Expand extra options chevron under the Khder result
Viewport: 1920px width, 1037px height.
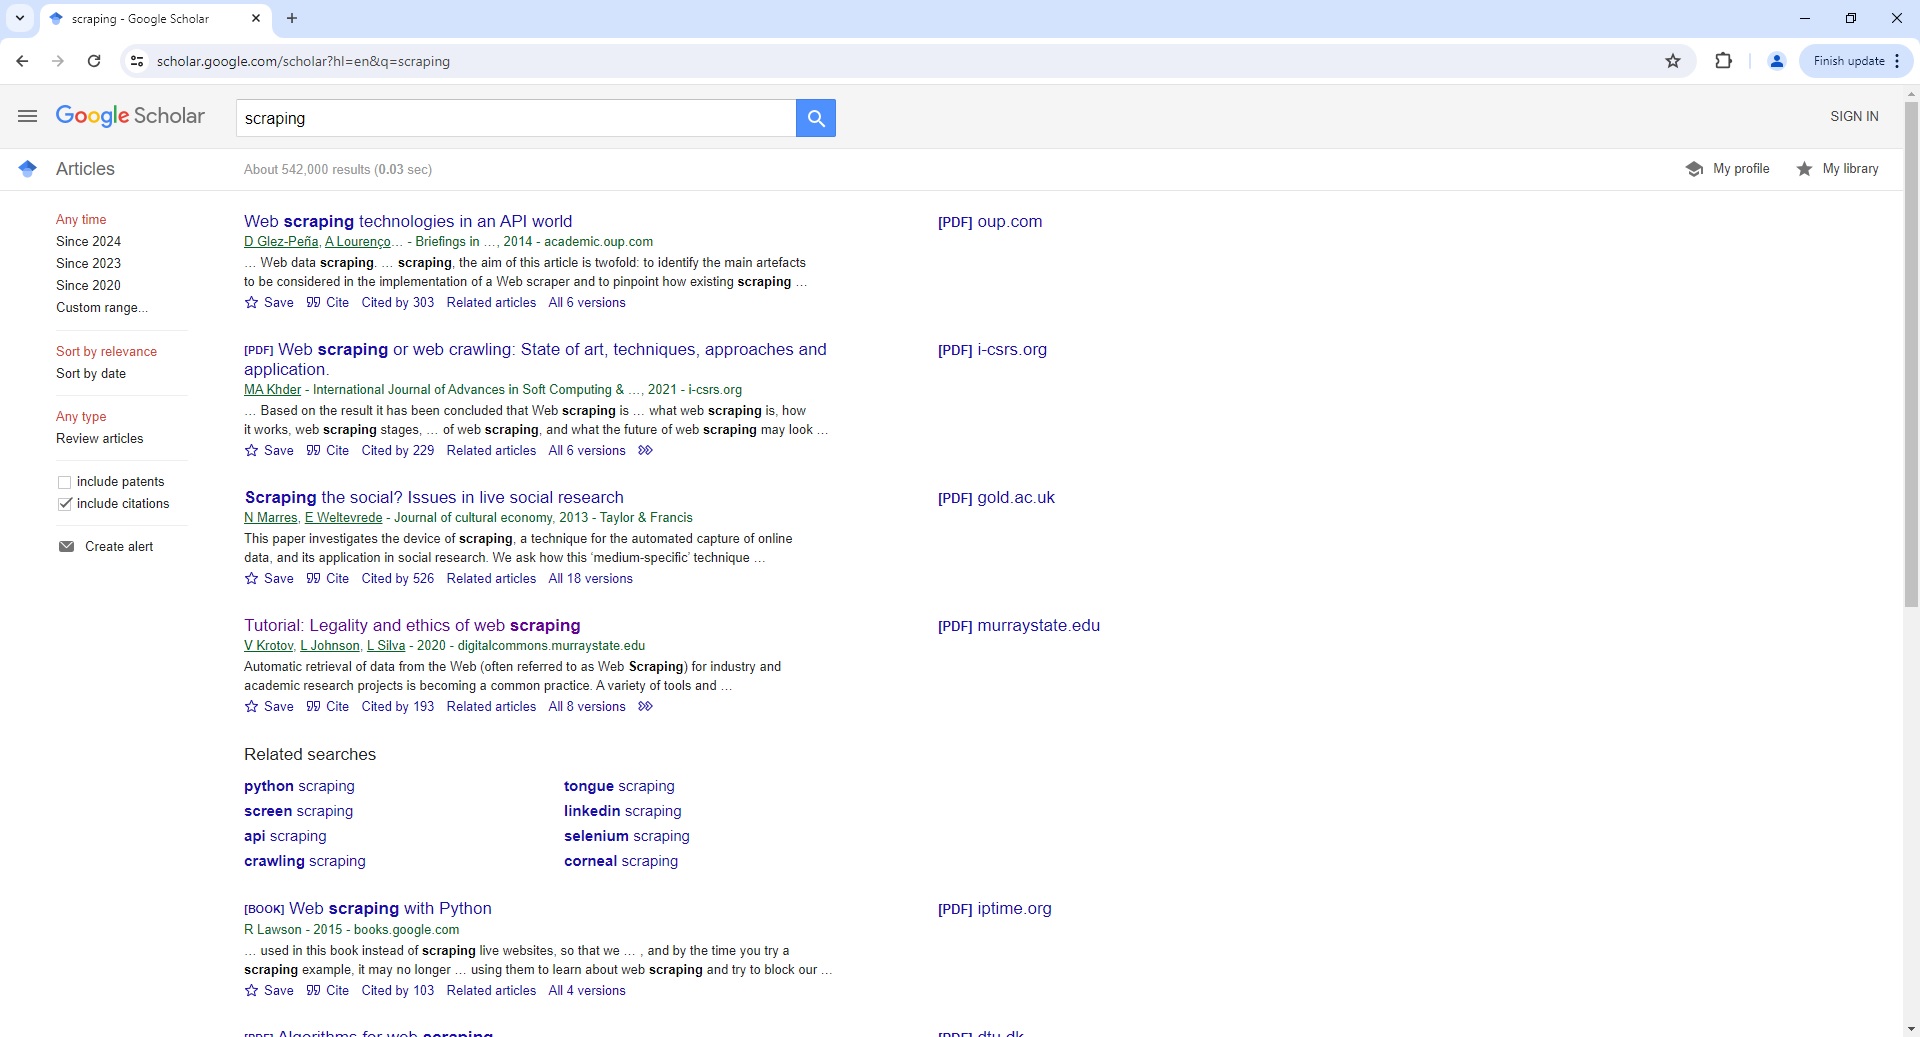(646, 451)
